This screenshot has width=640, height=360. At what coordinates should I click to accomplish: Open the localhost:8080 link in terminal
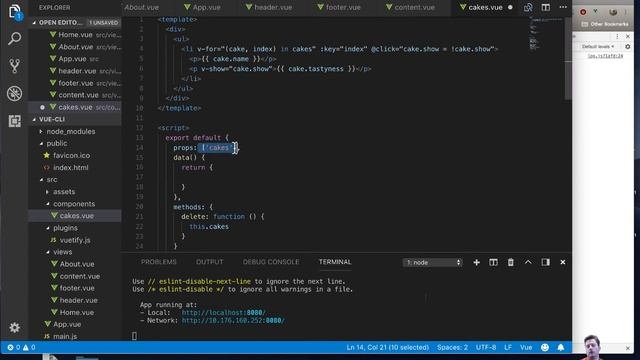tap(223, 313)
